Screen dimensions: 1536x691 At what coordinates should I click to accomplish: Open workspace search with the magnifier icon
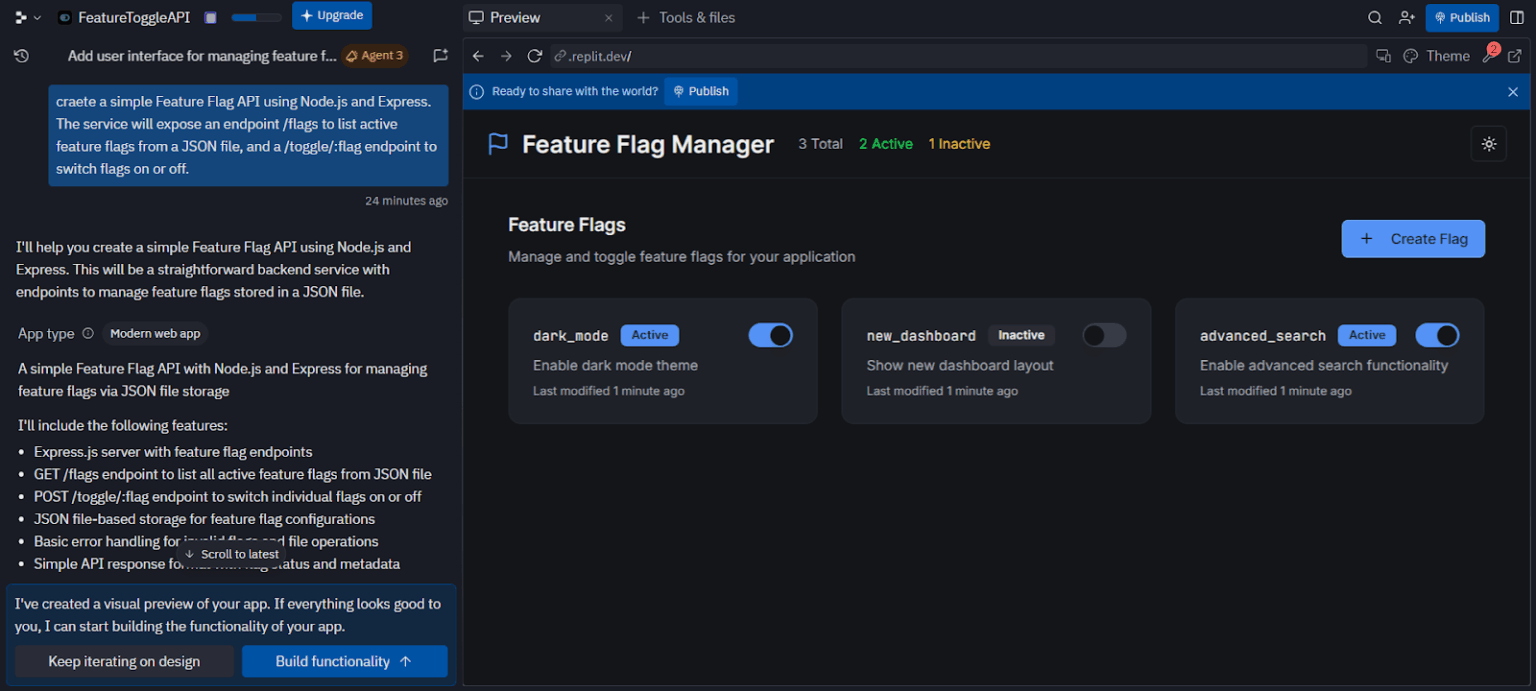(1375, 17)
